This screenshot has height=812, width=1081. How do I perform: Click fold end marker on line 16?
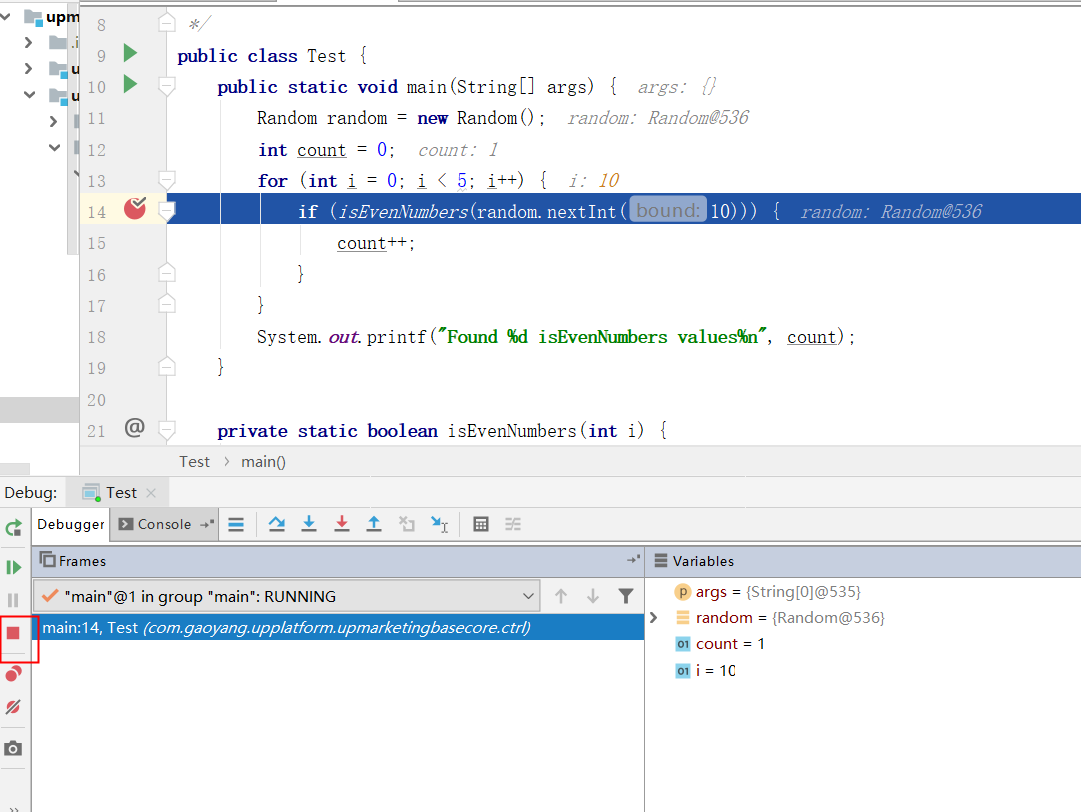(167, 273)
